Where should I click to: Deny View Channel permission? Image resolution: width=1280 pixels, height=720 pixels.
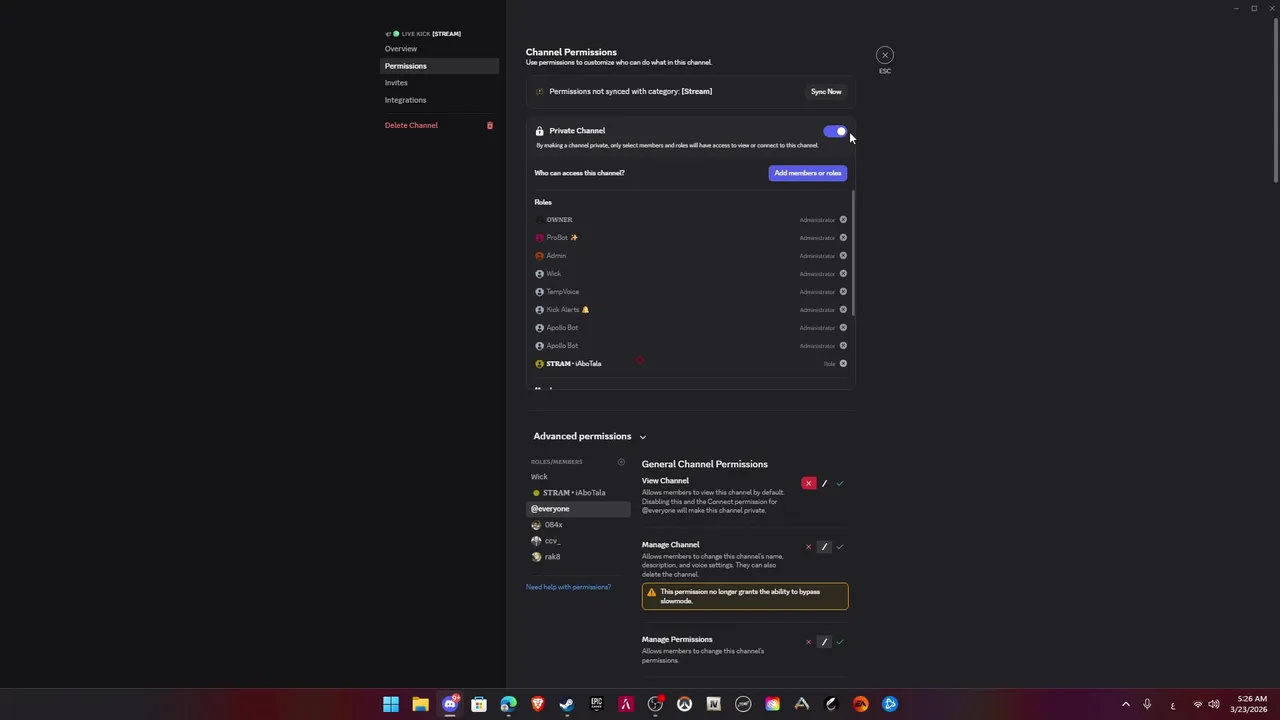(x=808, y=483)
